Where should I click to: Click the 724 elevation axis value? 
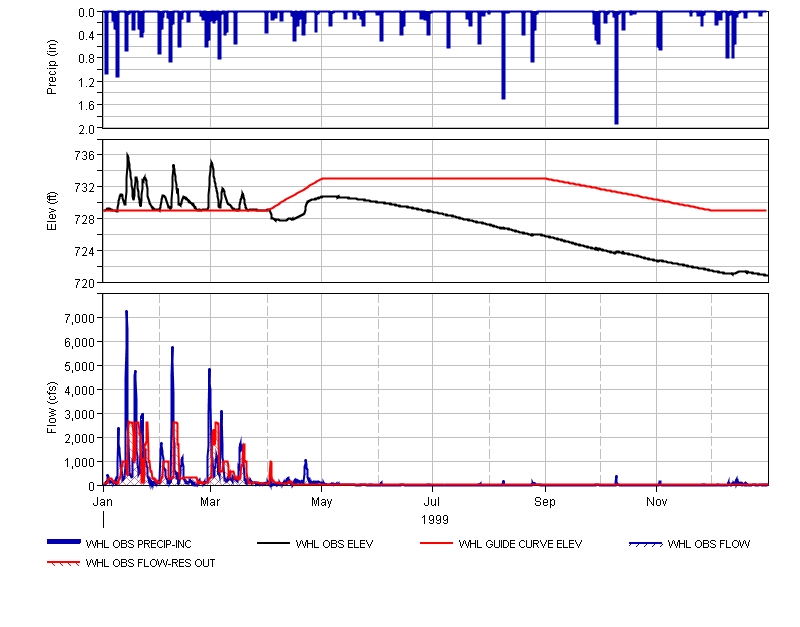[x=85, y=251]
